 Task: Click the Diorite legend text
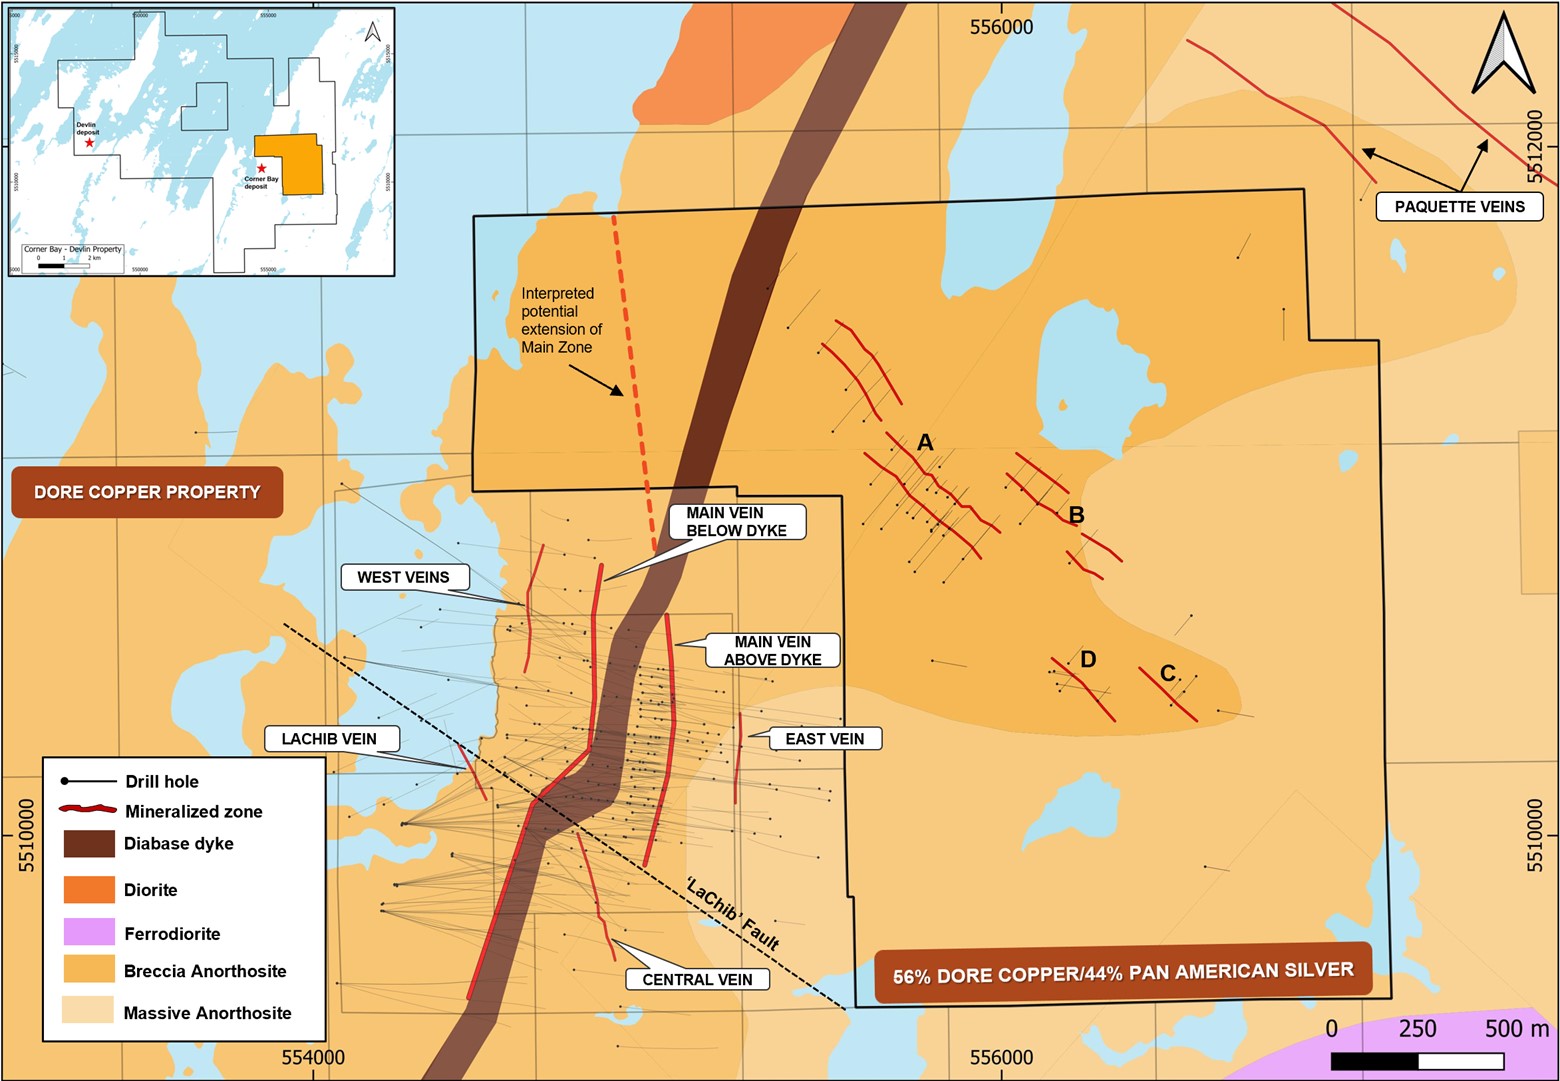[x=151, y=890]
